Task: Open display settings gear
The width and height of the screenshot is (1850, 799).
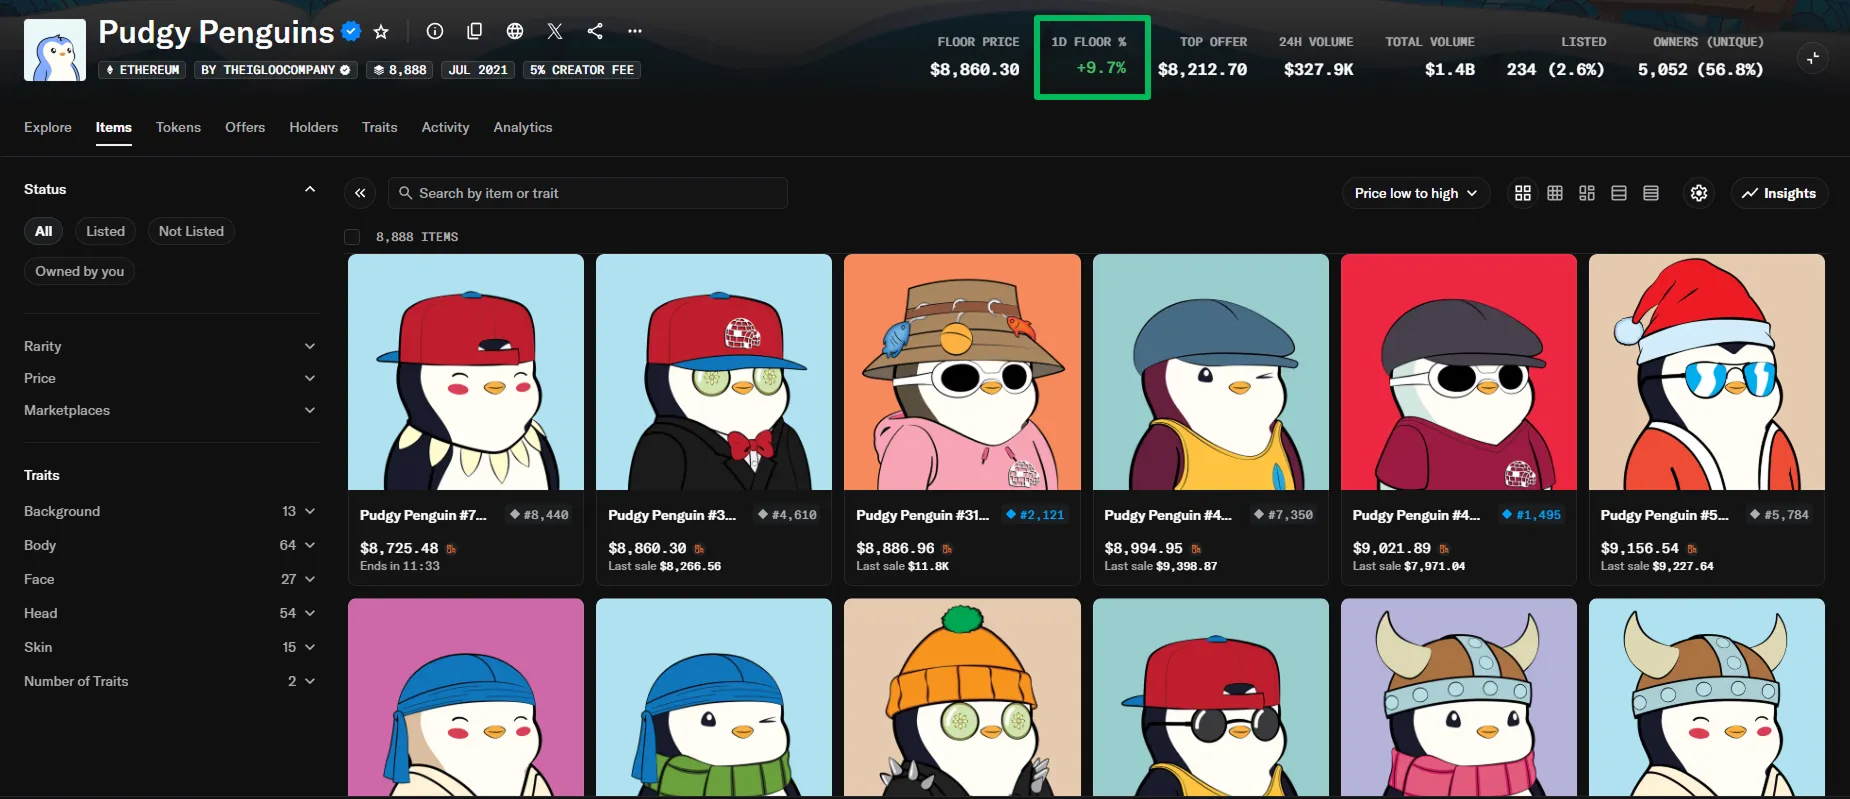Action: click(1699, 193)
